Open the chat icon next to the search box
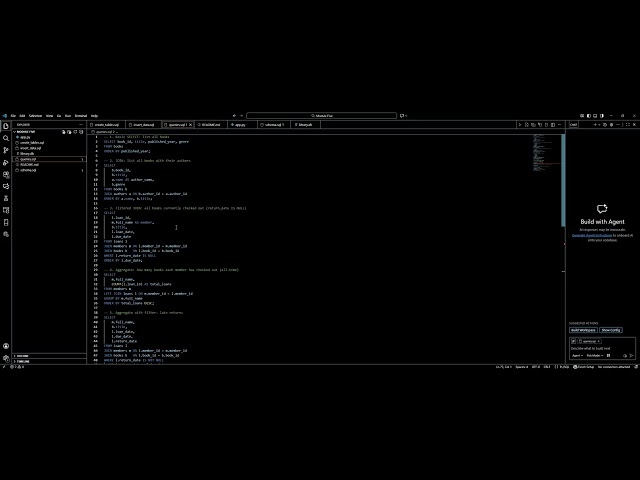 tap(402, 116)
